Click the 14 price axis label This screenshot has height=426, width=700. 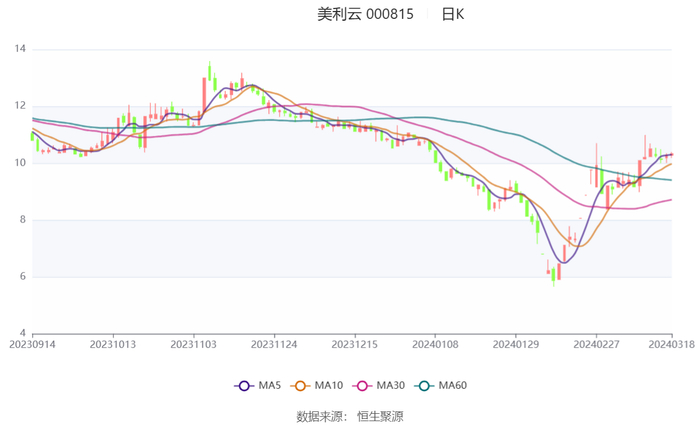click(x=20, y=49)
